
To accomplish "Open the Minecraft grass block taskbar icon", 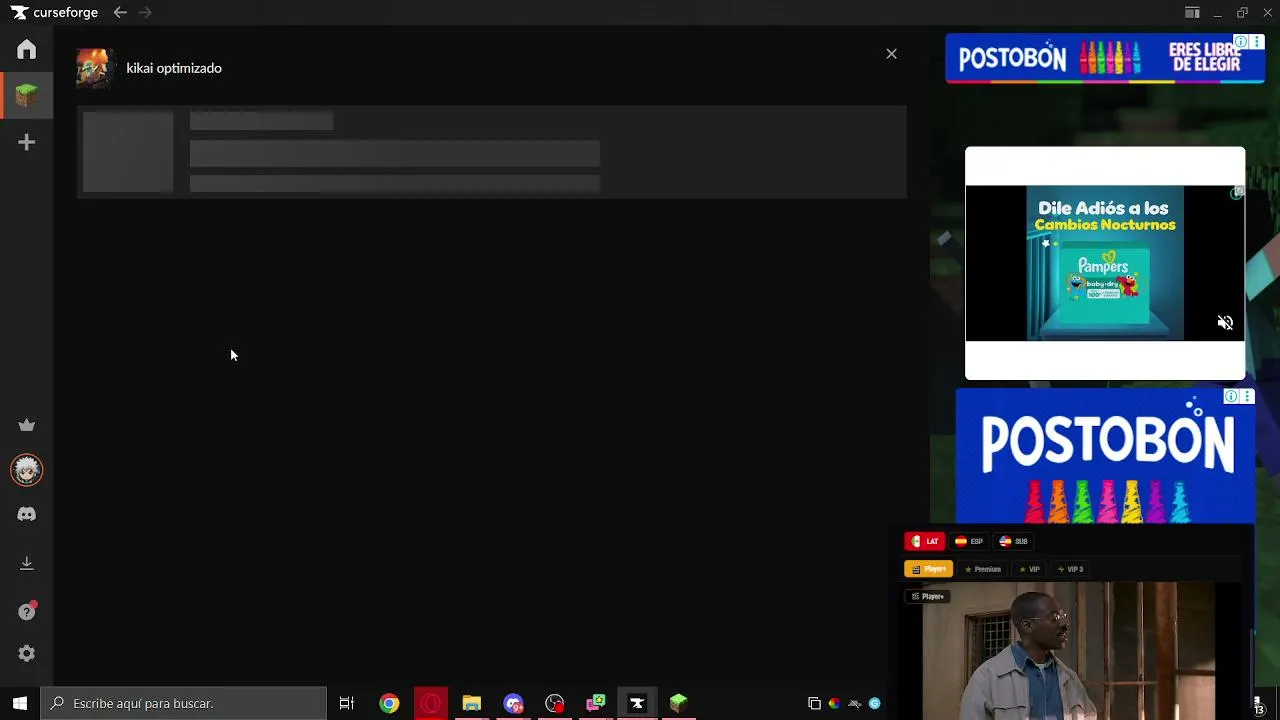I will pyautogui.click(x=679, y=703).
